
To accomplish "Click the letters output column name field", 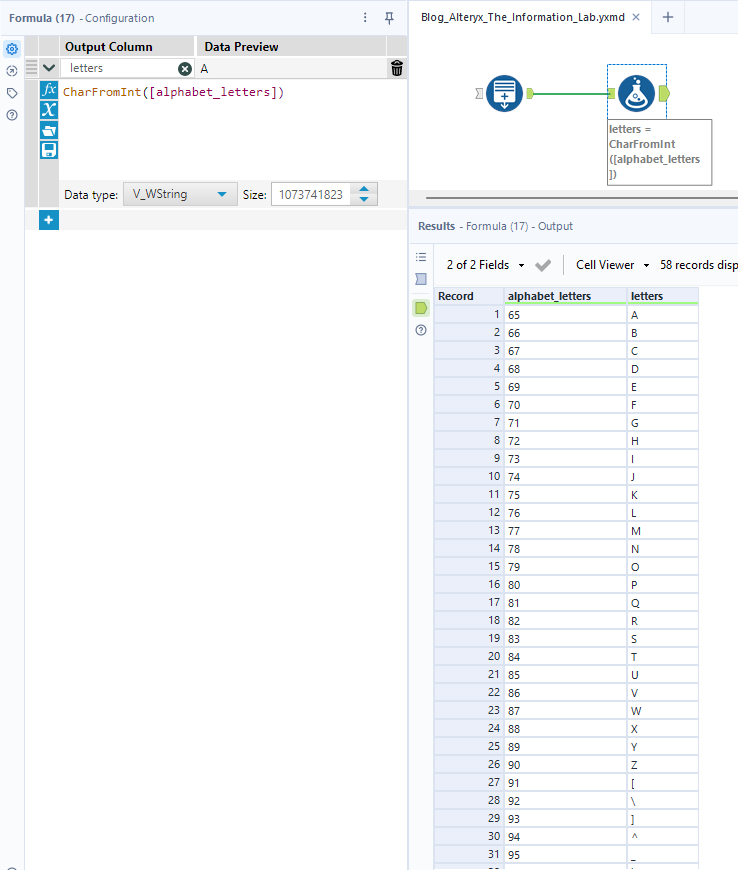I will (x=120, y=68).
